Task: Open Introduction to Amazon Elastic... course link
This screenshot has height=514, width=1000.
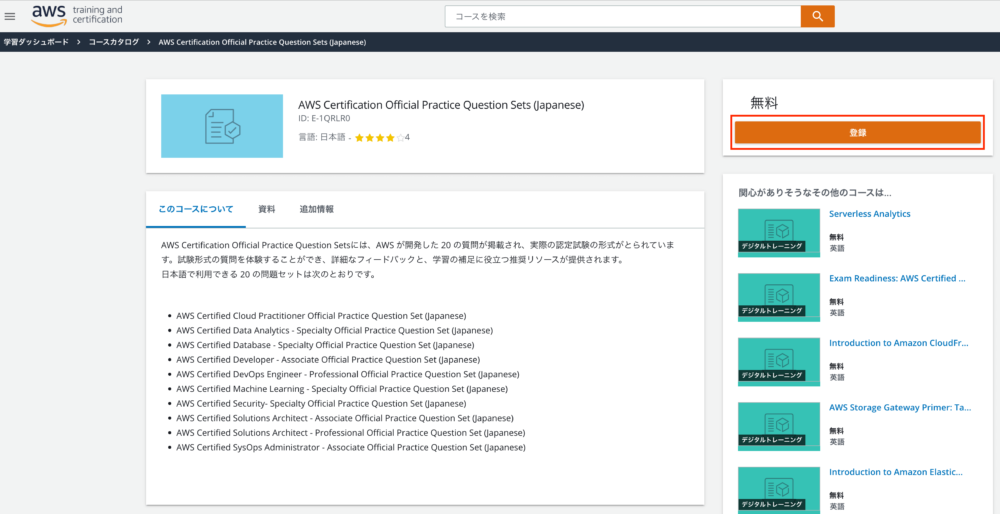Action: [x=895, y=472]
